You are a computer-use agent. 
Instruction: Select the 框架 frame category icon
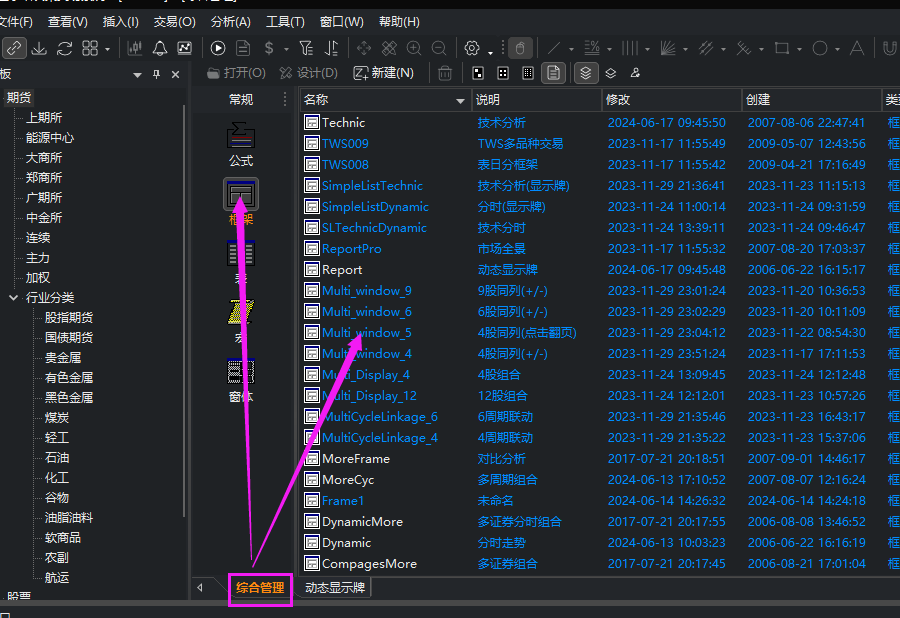[x=240, y=201]
